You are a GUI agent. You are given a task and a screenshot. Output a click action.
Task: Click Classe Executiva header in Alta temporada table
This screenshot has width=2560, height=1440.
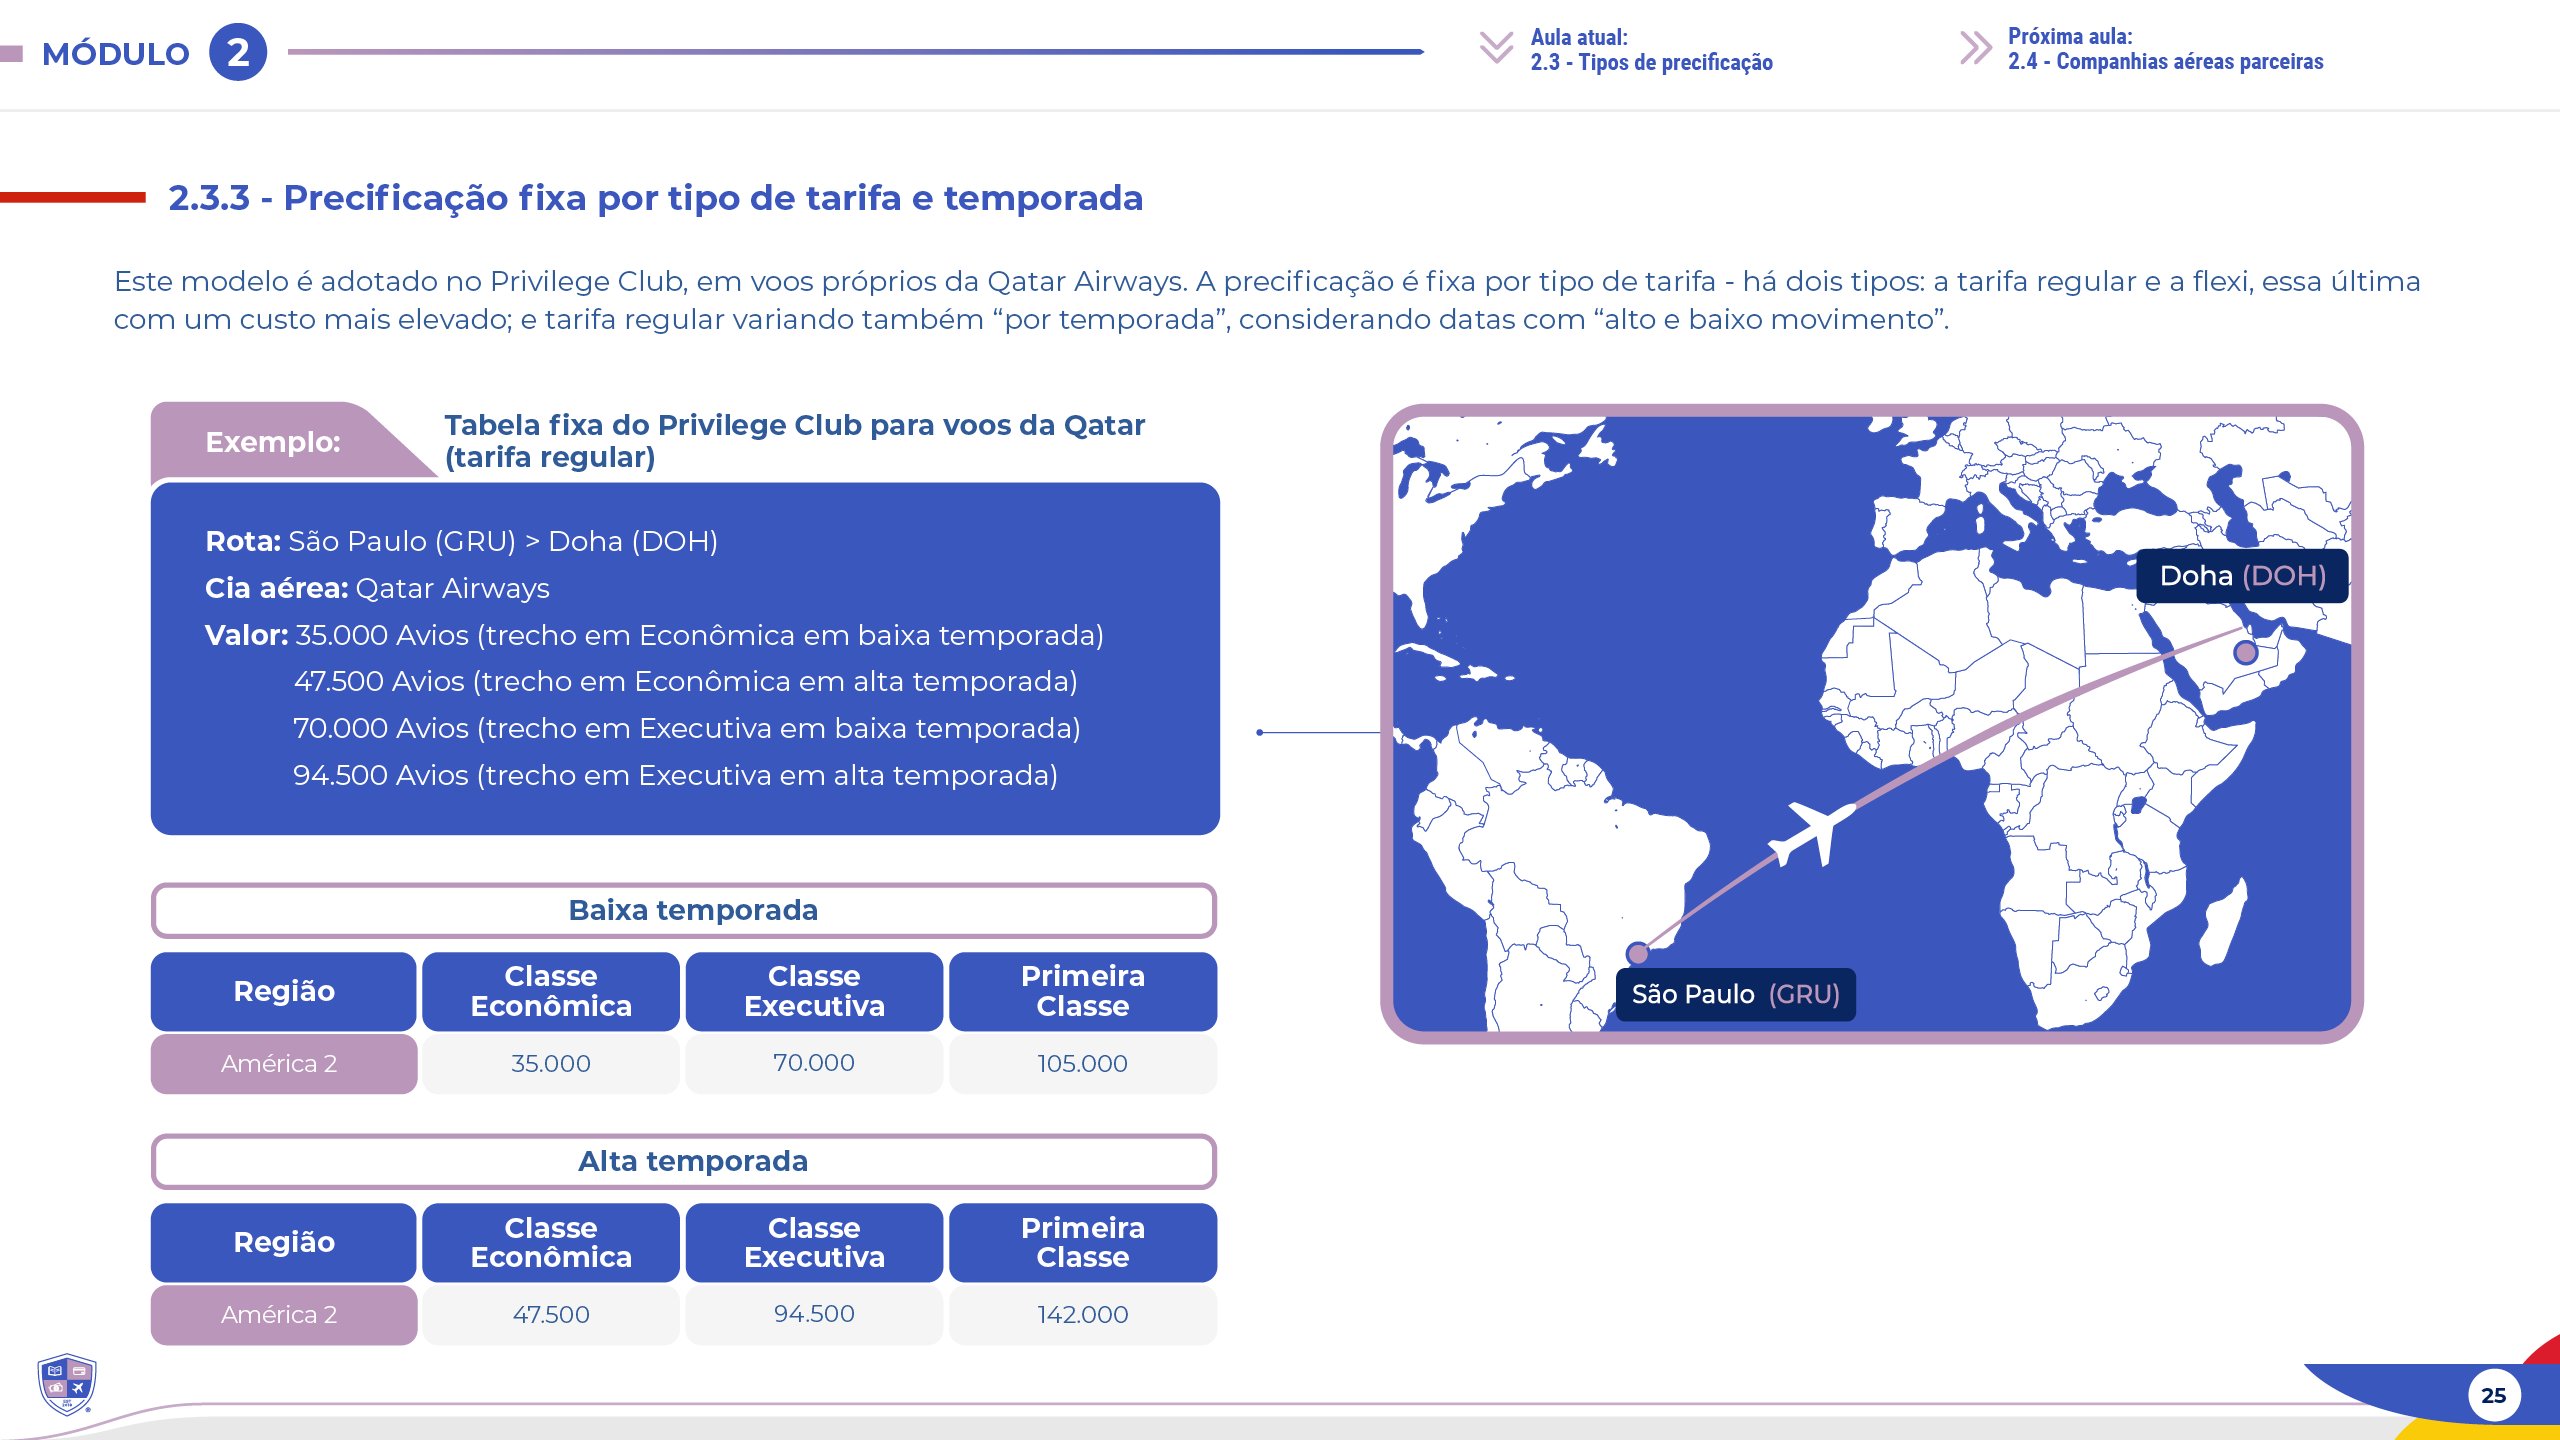tap(814, 1242)
